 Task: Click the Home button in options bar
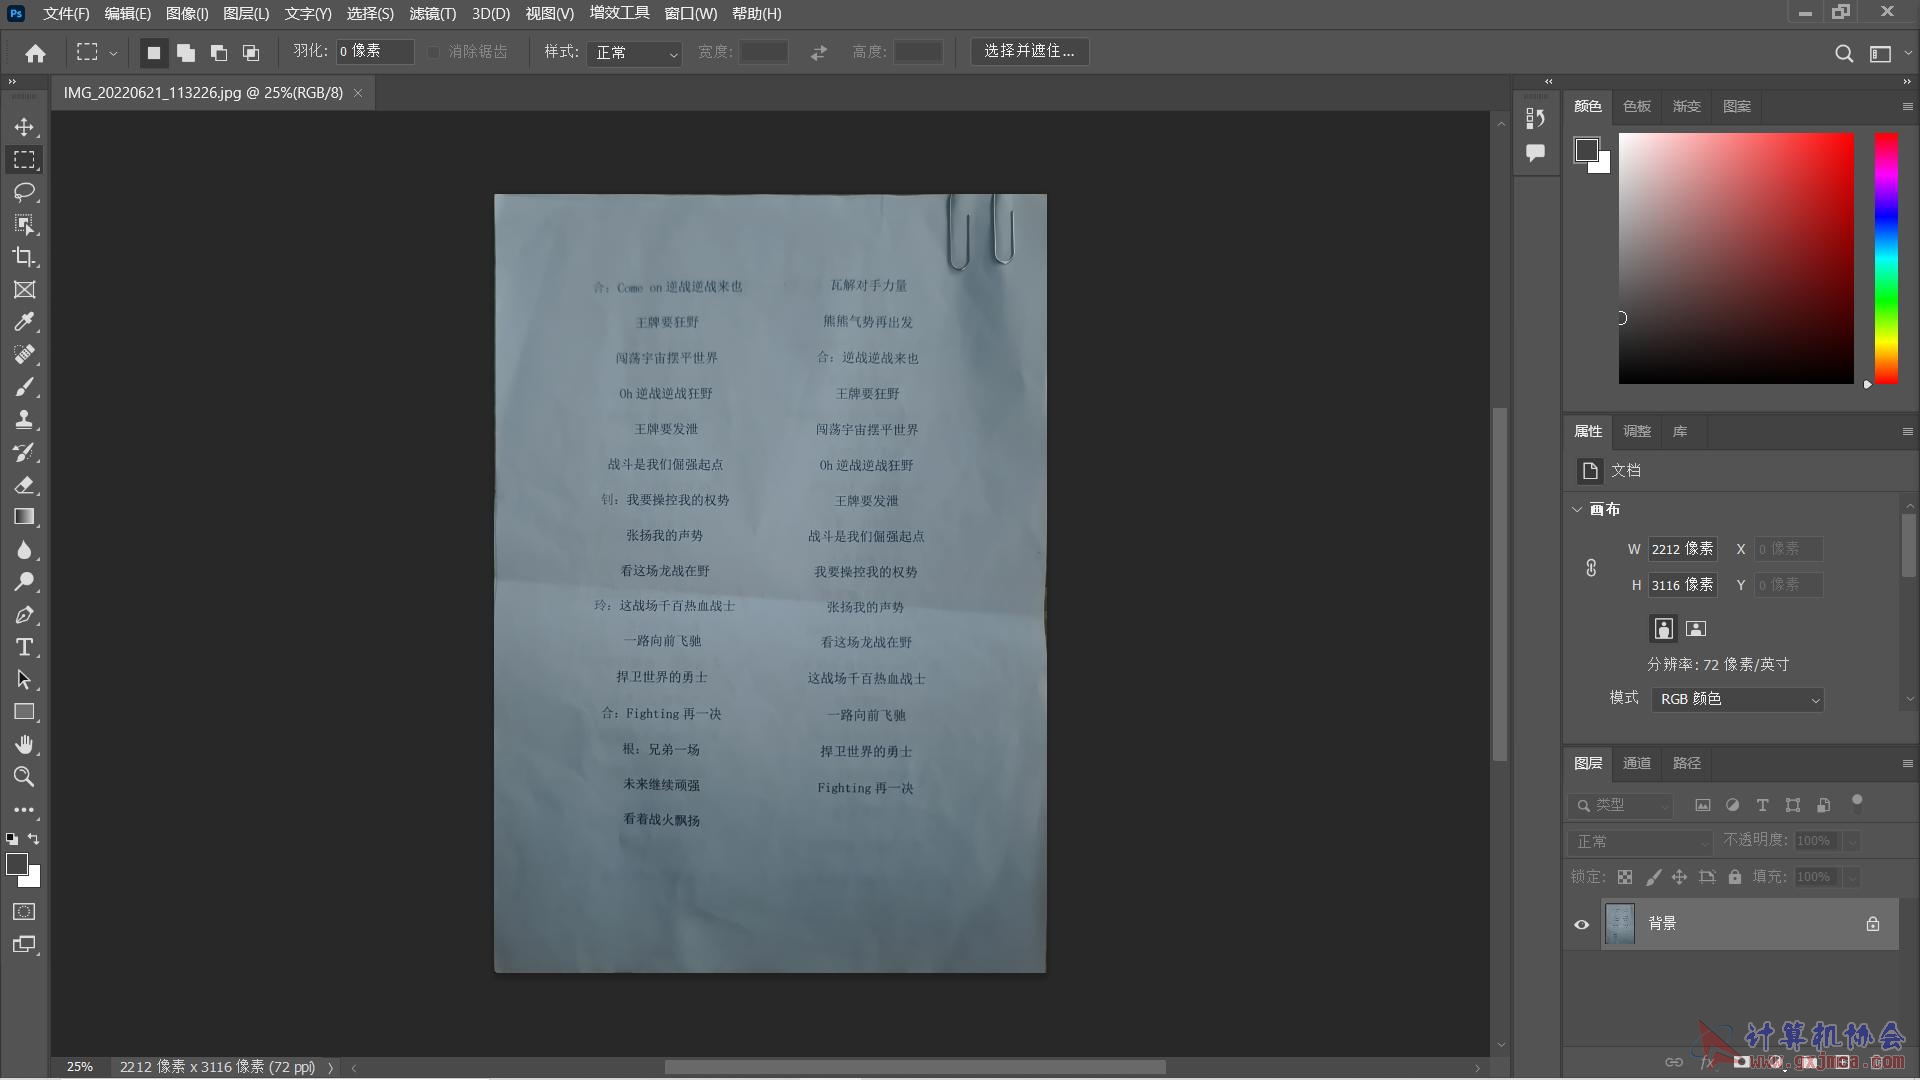(x=36, y=53)
